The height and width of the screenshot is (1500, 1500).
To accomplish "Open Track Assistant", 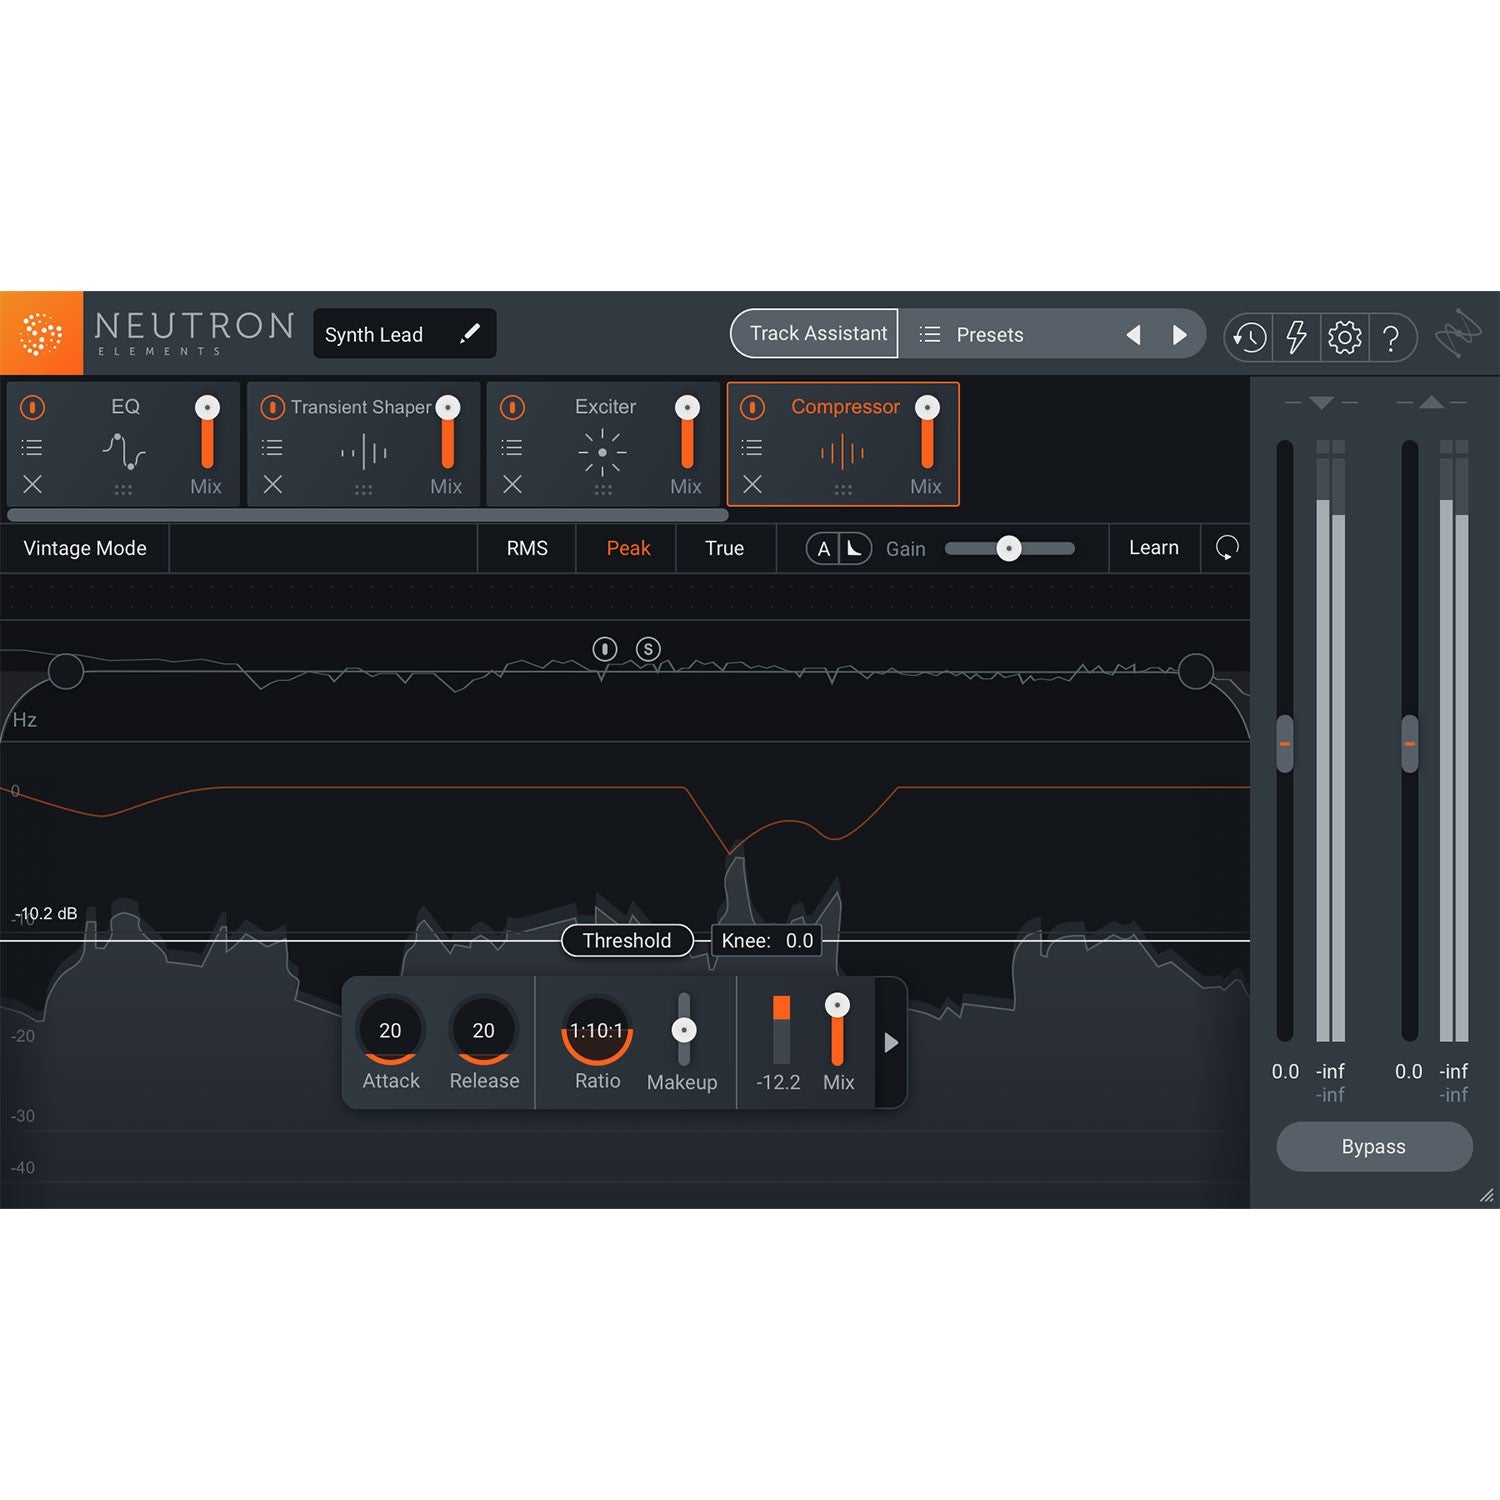I will coord(815,333).
